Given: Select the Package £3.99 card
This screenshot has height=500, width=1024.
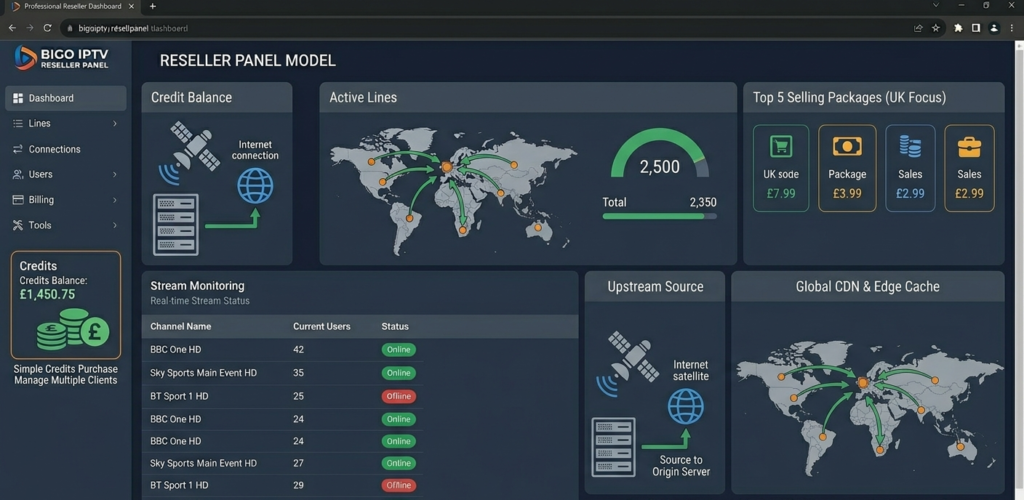Looking at the screenshot, I should (847, 168).
